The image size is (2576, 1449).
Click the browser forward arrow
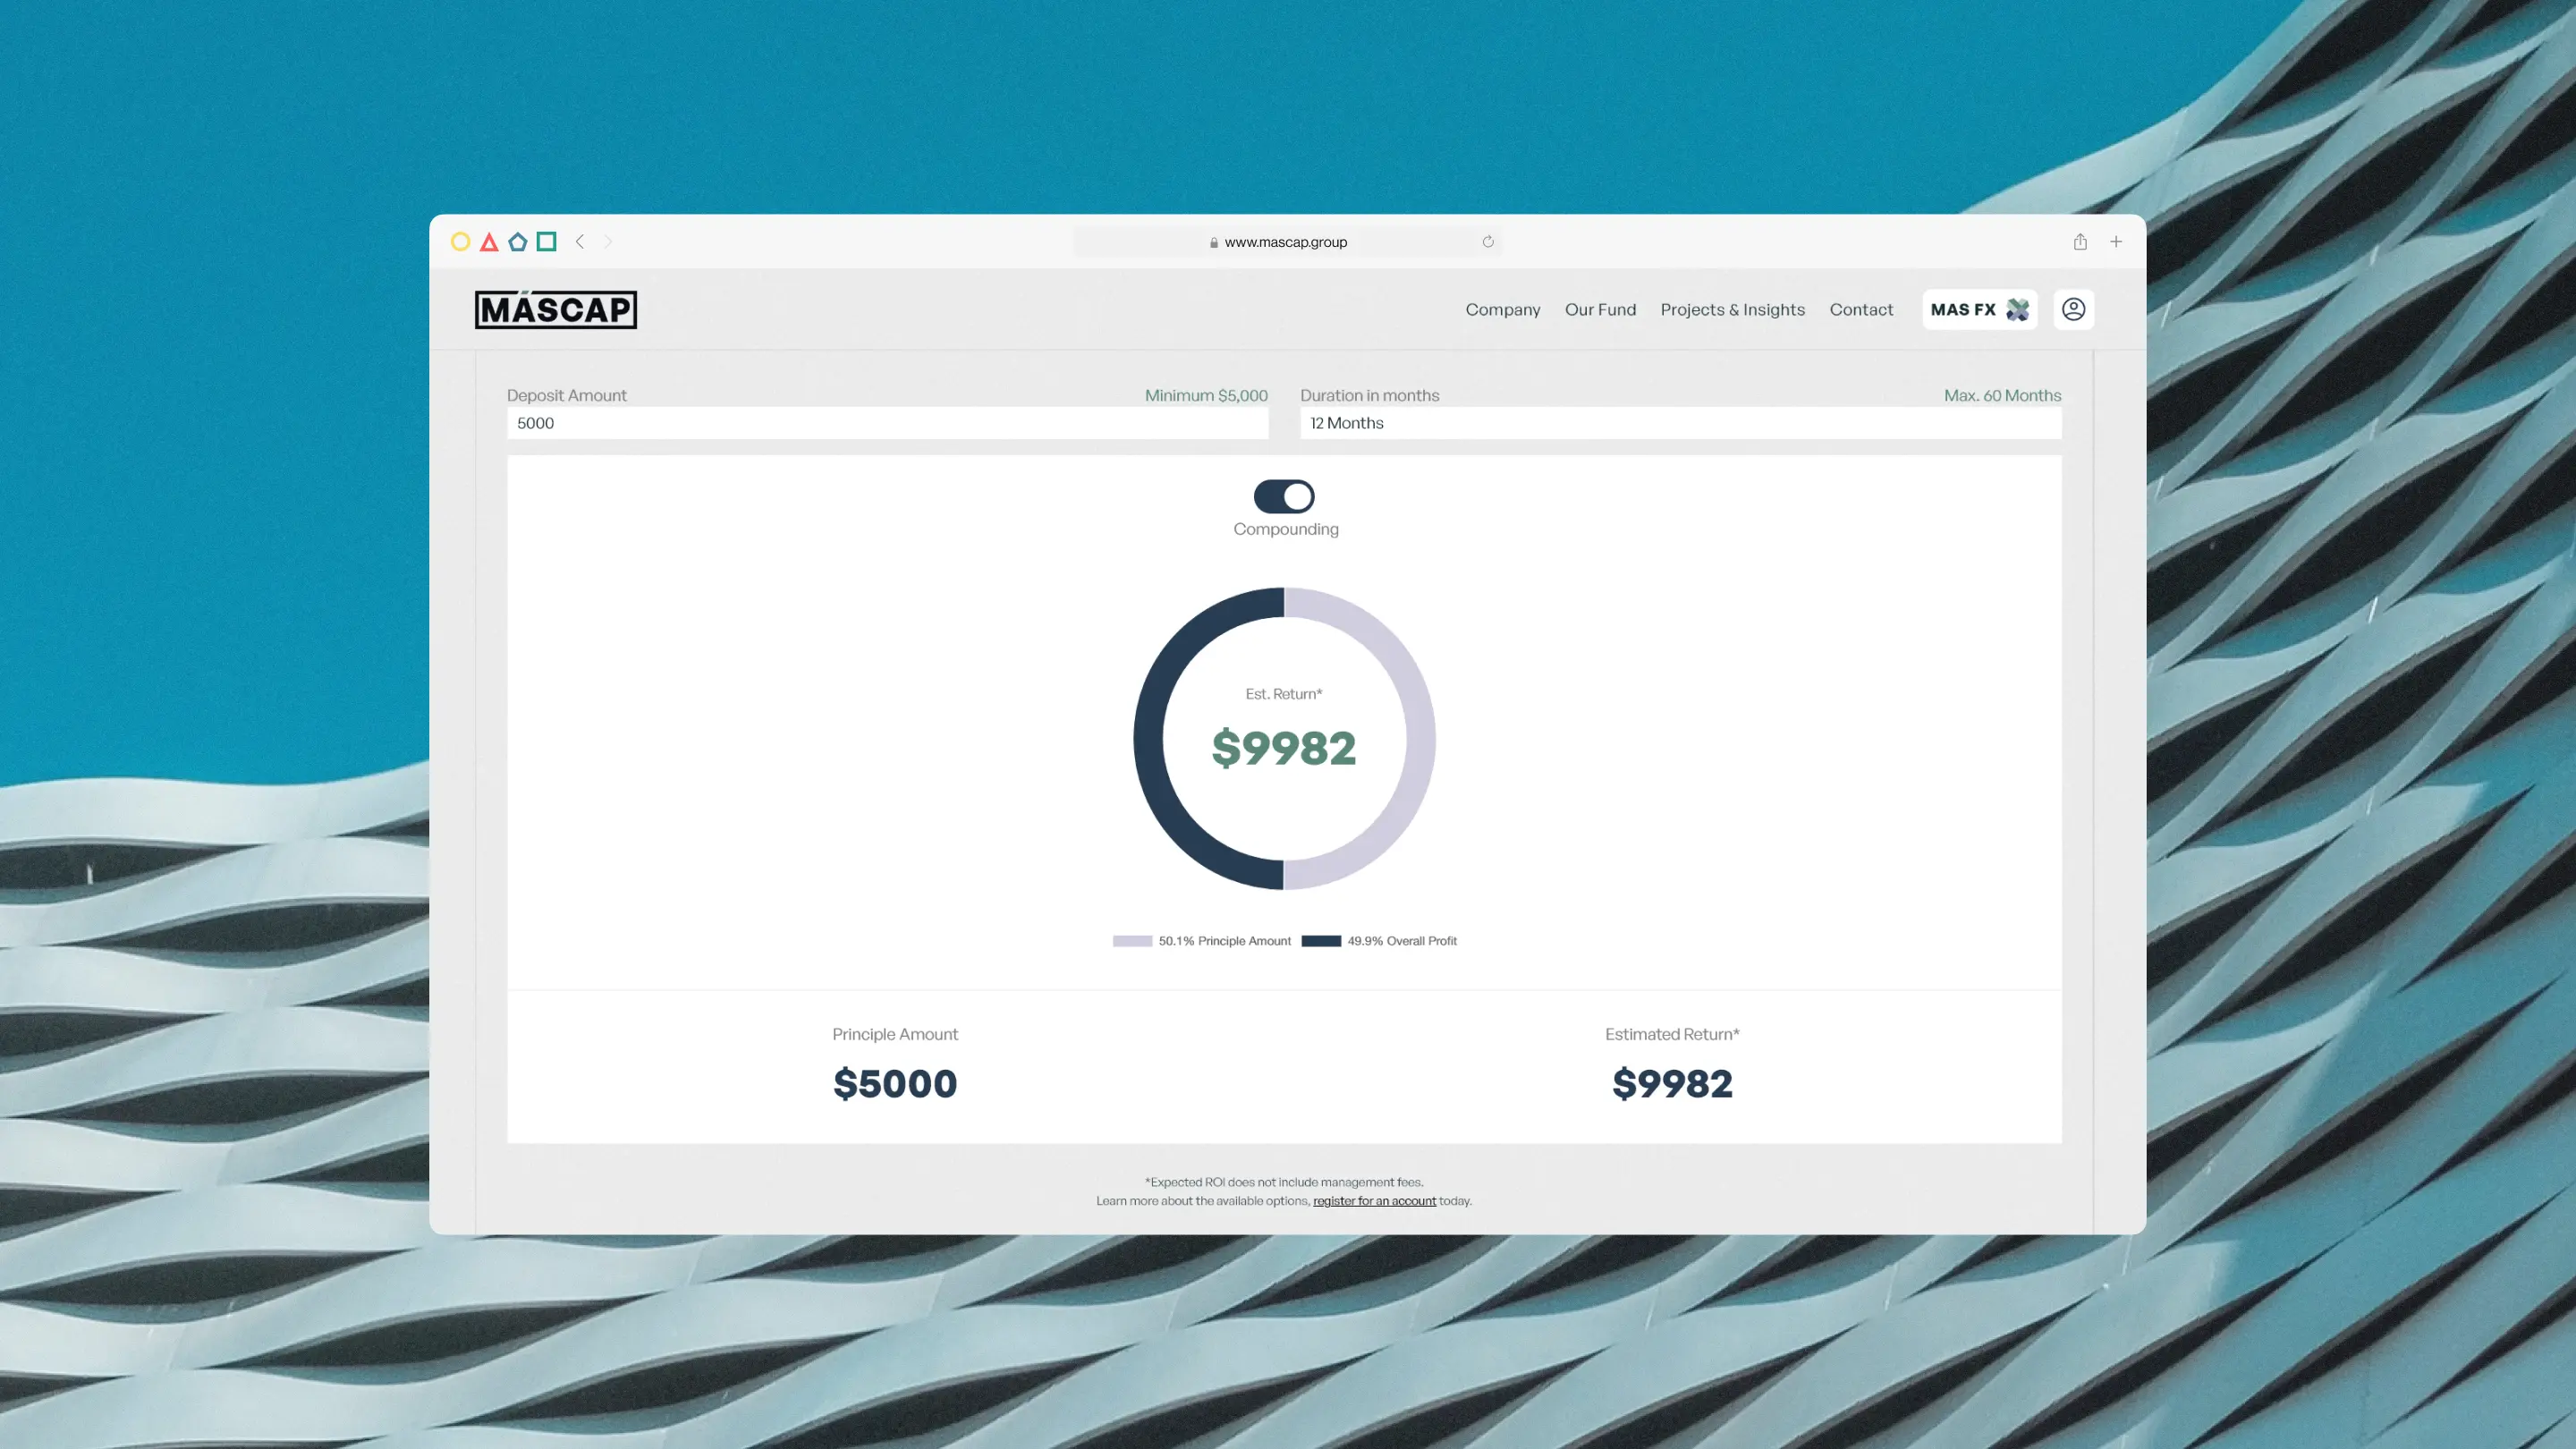[607, 242]
